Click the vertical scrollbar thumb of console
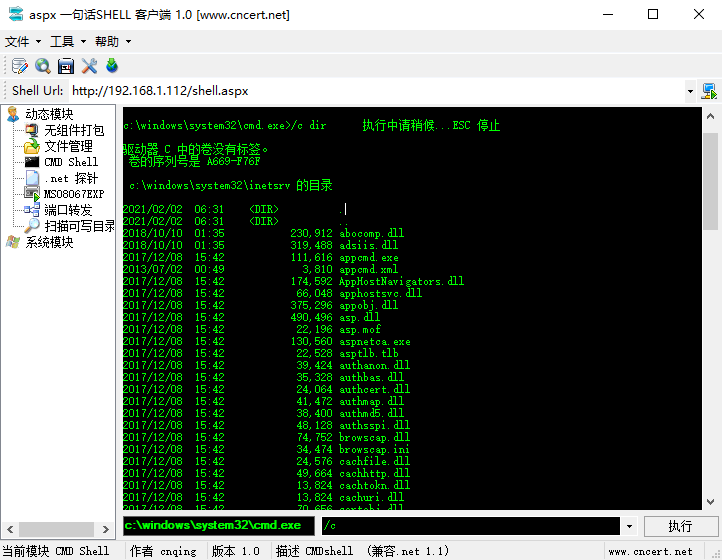The height and width of the screenshot is (560, 722). click(710, 180)
